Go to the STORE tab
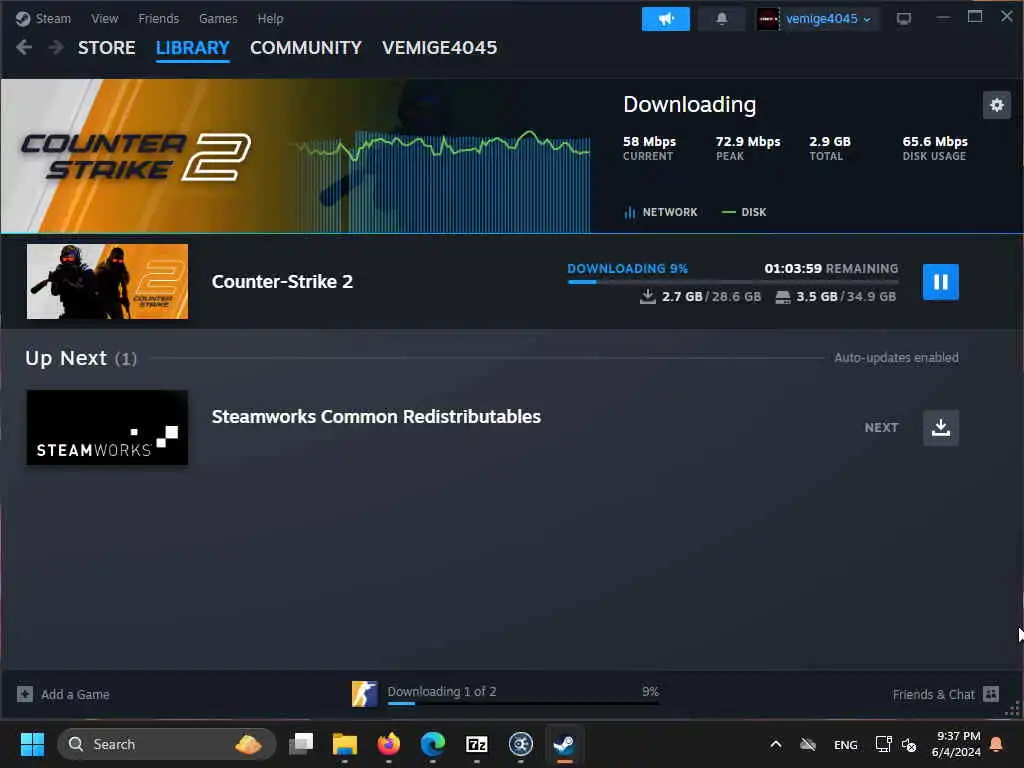 [106, 48]
